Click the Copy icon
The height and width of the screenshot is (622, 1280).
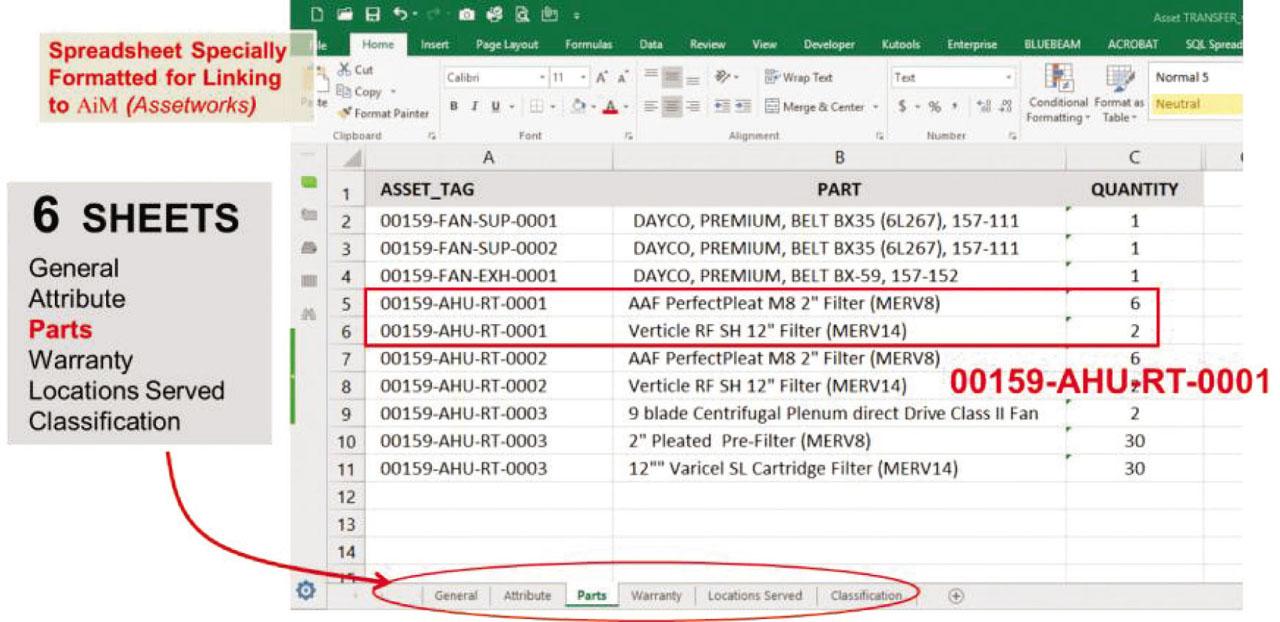[345, 91]
